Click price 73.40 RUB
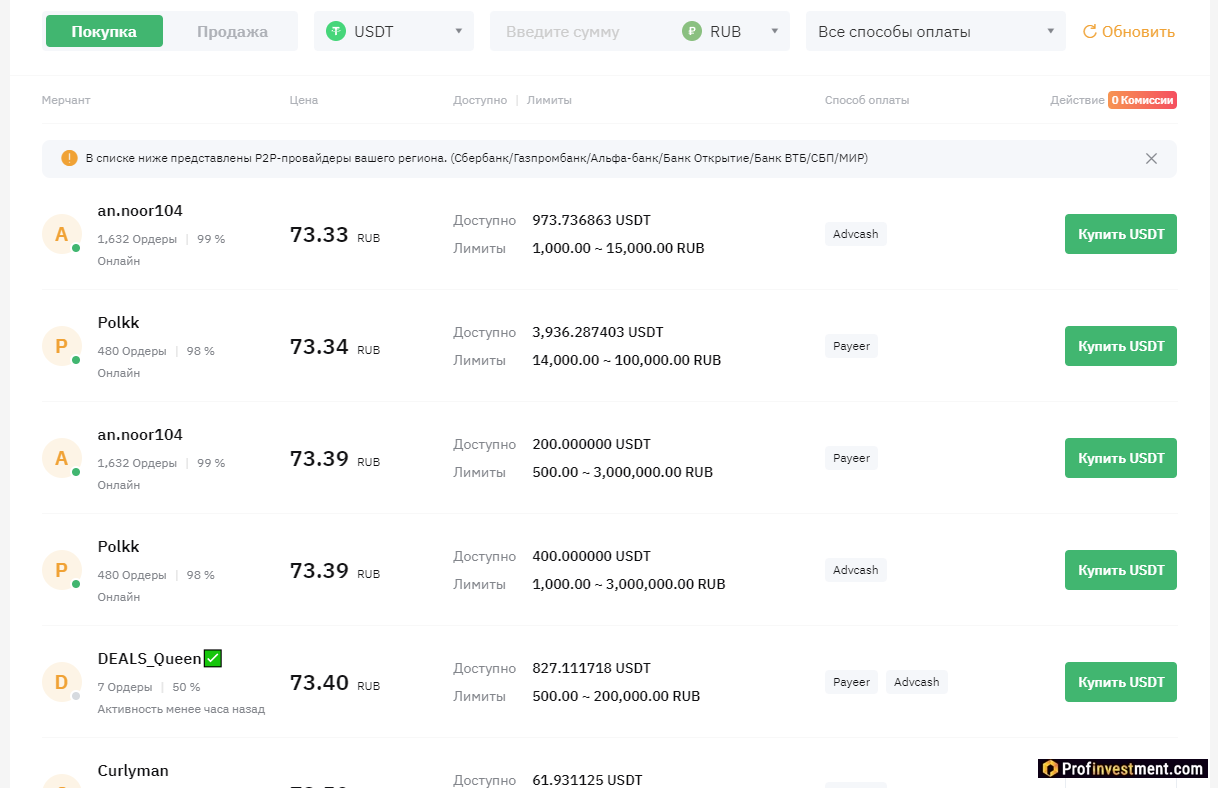This screenshot has width=1218, height=788. [335, 683]
